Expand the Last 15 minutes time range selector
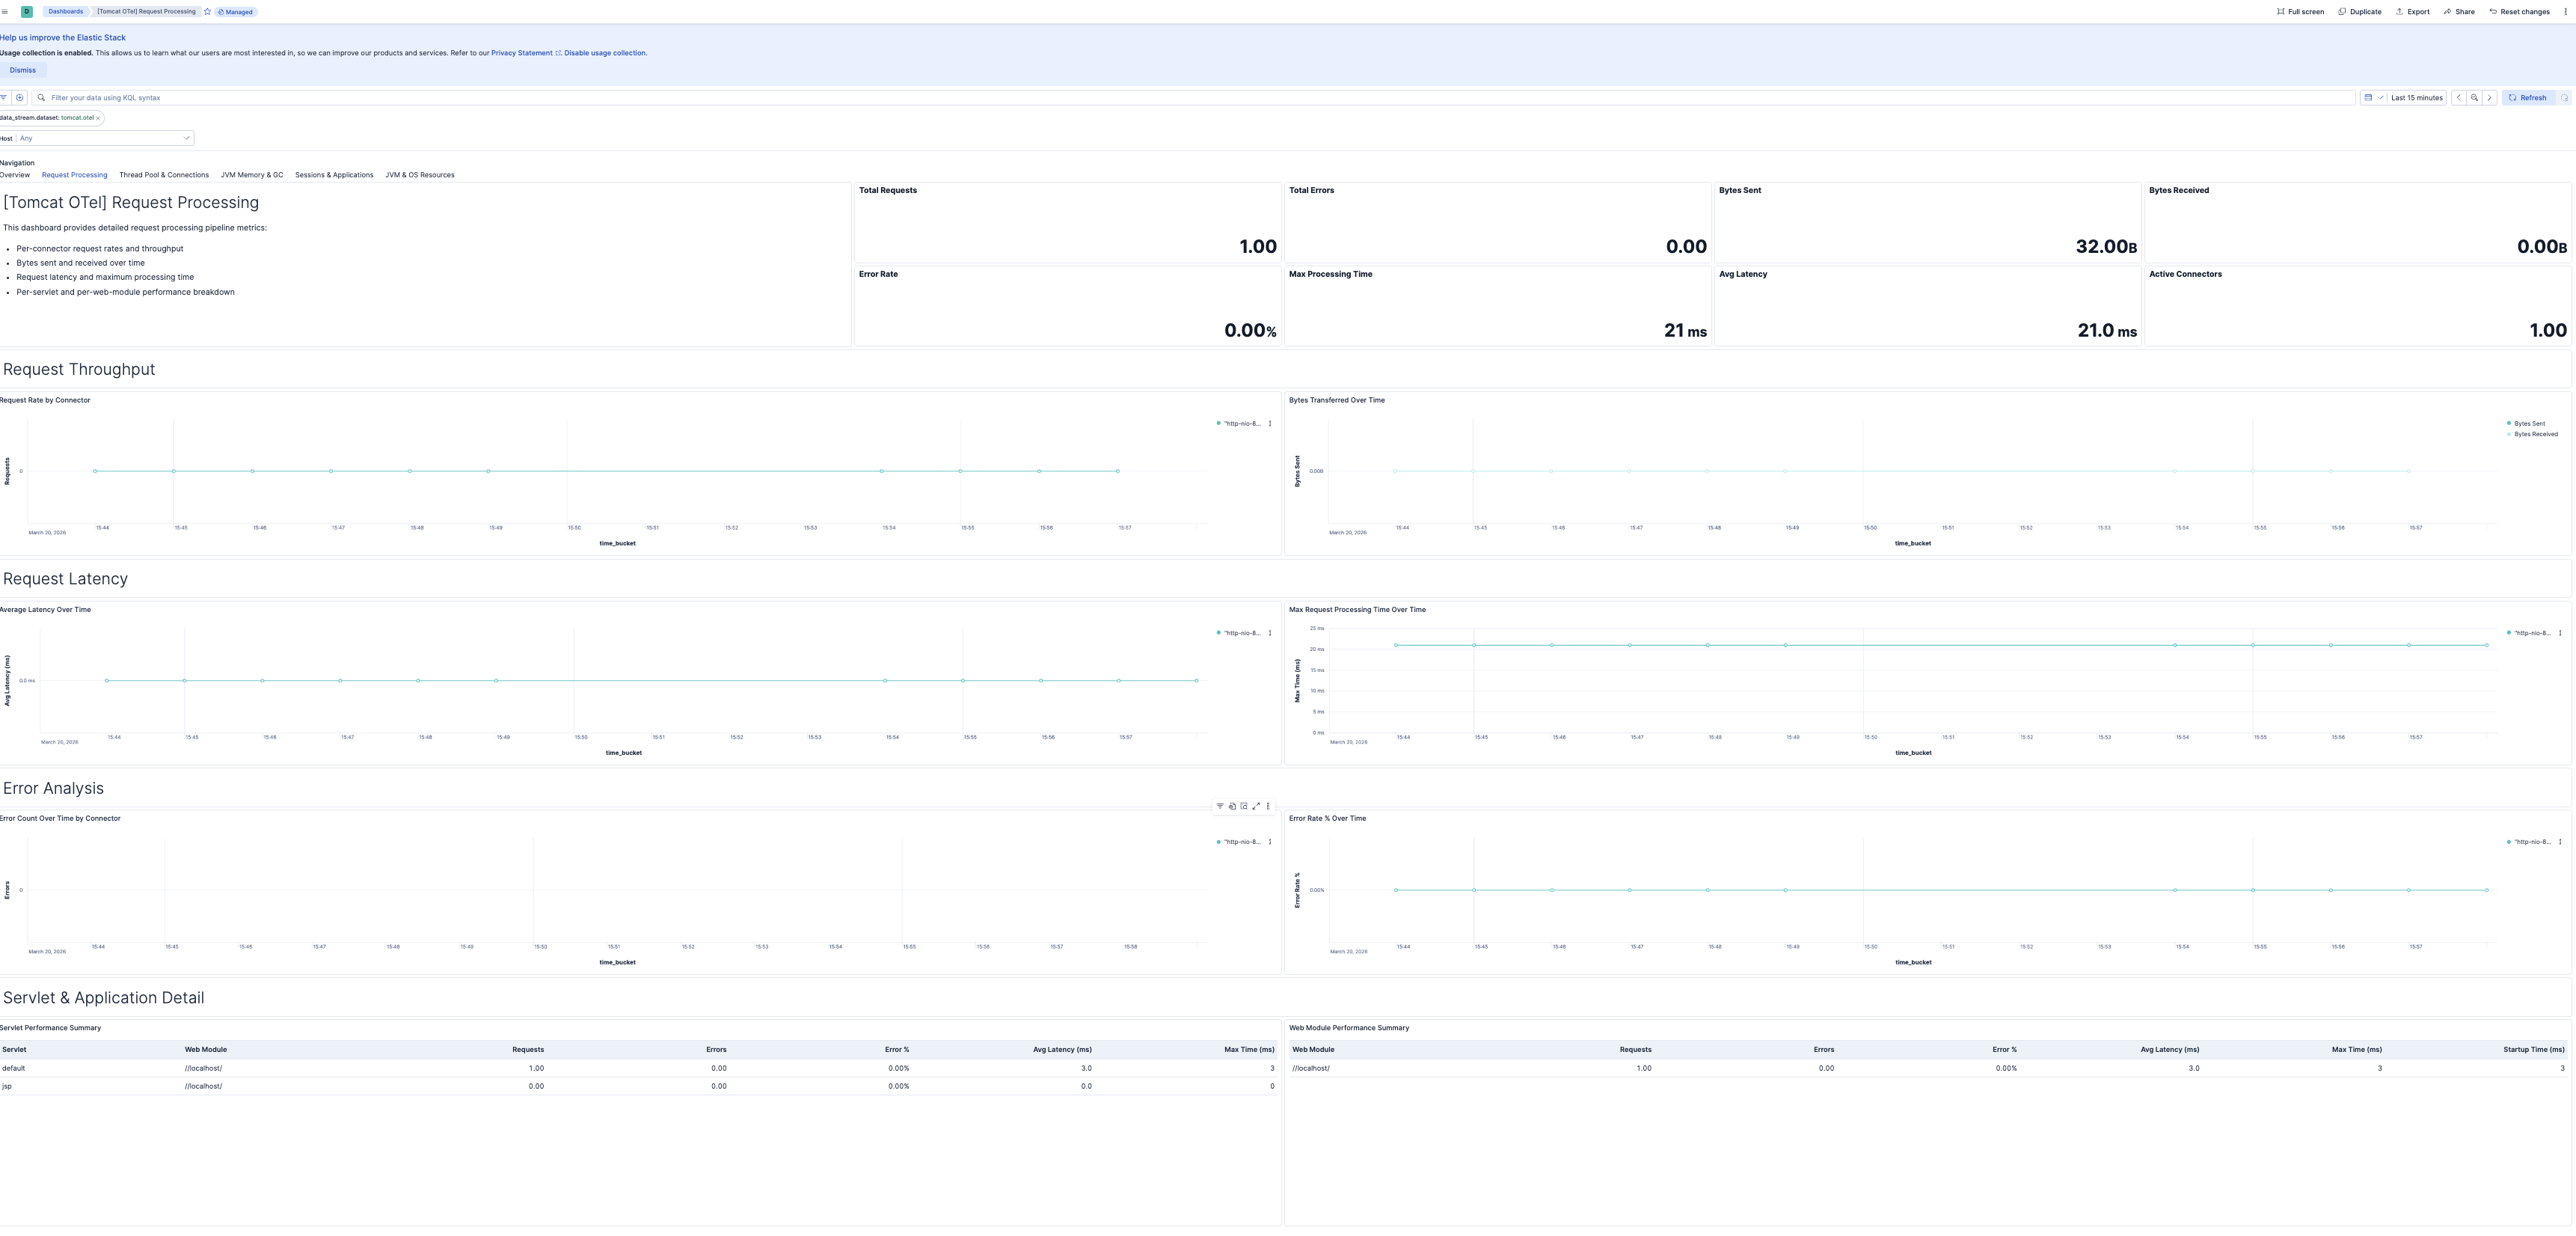 tap(2417, 98)
